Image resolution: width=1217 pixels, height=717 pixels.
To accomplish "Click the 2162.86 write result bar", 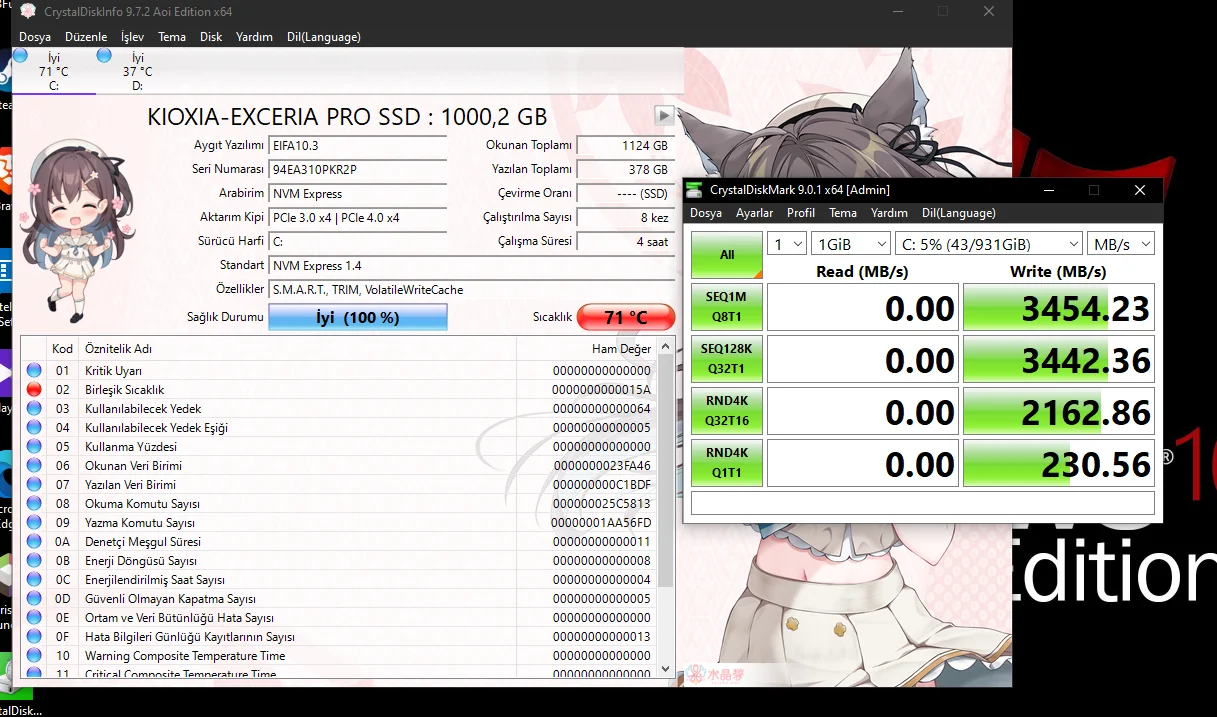I will [x=1059, y=411].
